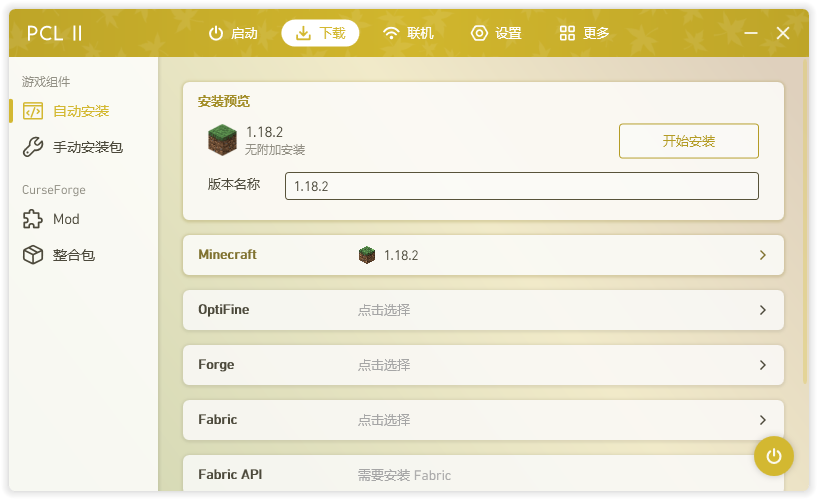Click the grass block icon in 安装预览
Viewport: 818px width, 500px height.
[222, 140]
